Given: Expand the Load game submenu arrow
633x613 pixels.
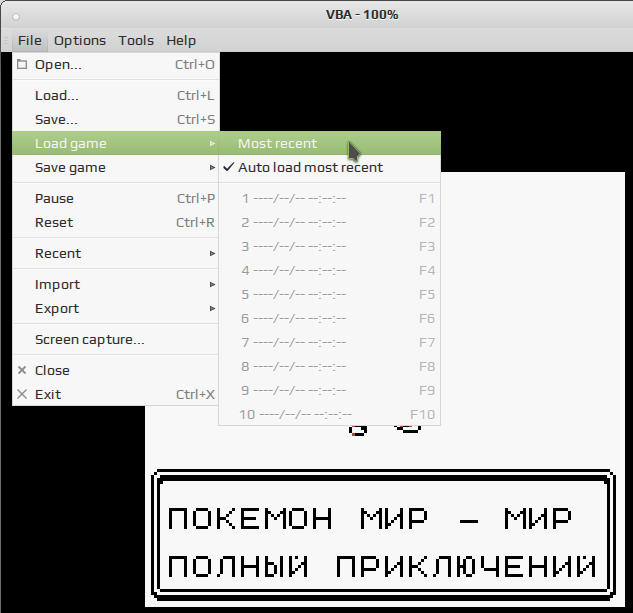Looking at the screenshot, I should tap(212, 143).
